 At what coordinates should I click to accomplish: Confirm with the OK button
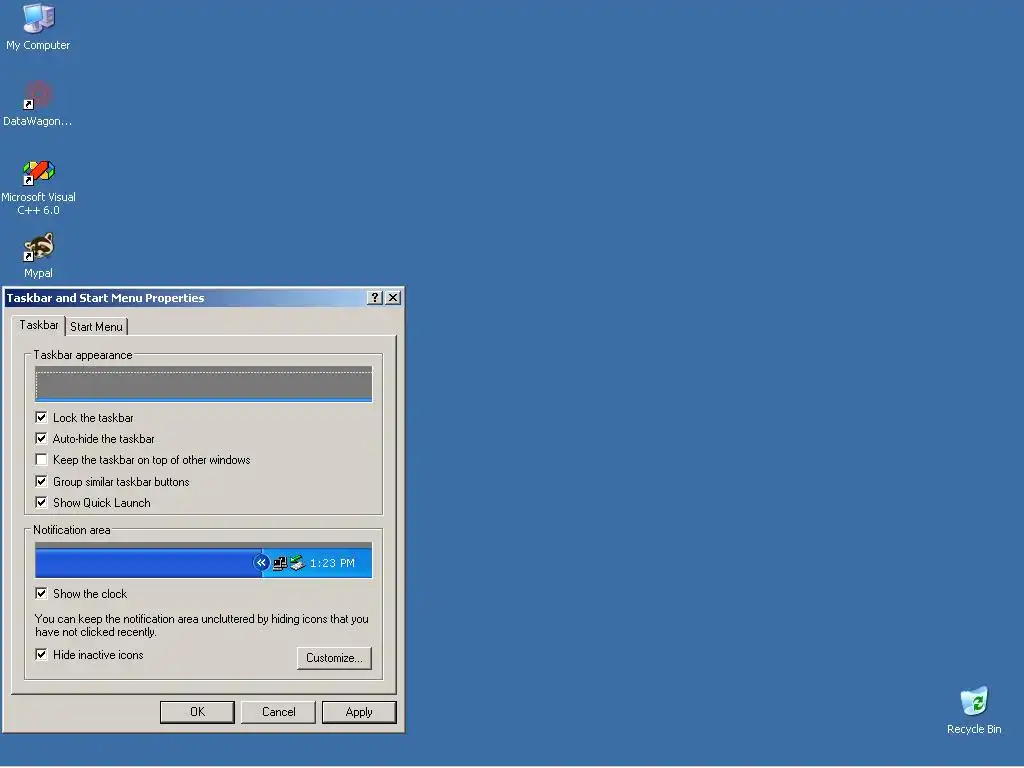point(197,712)
